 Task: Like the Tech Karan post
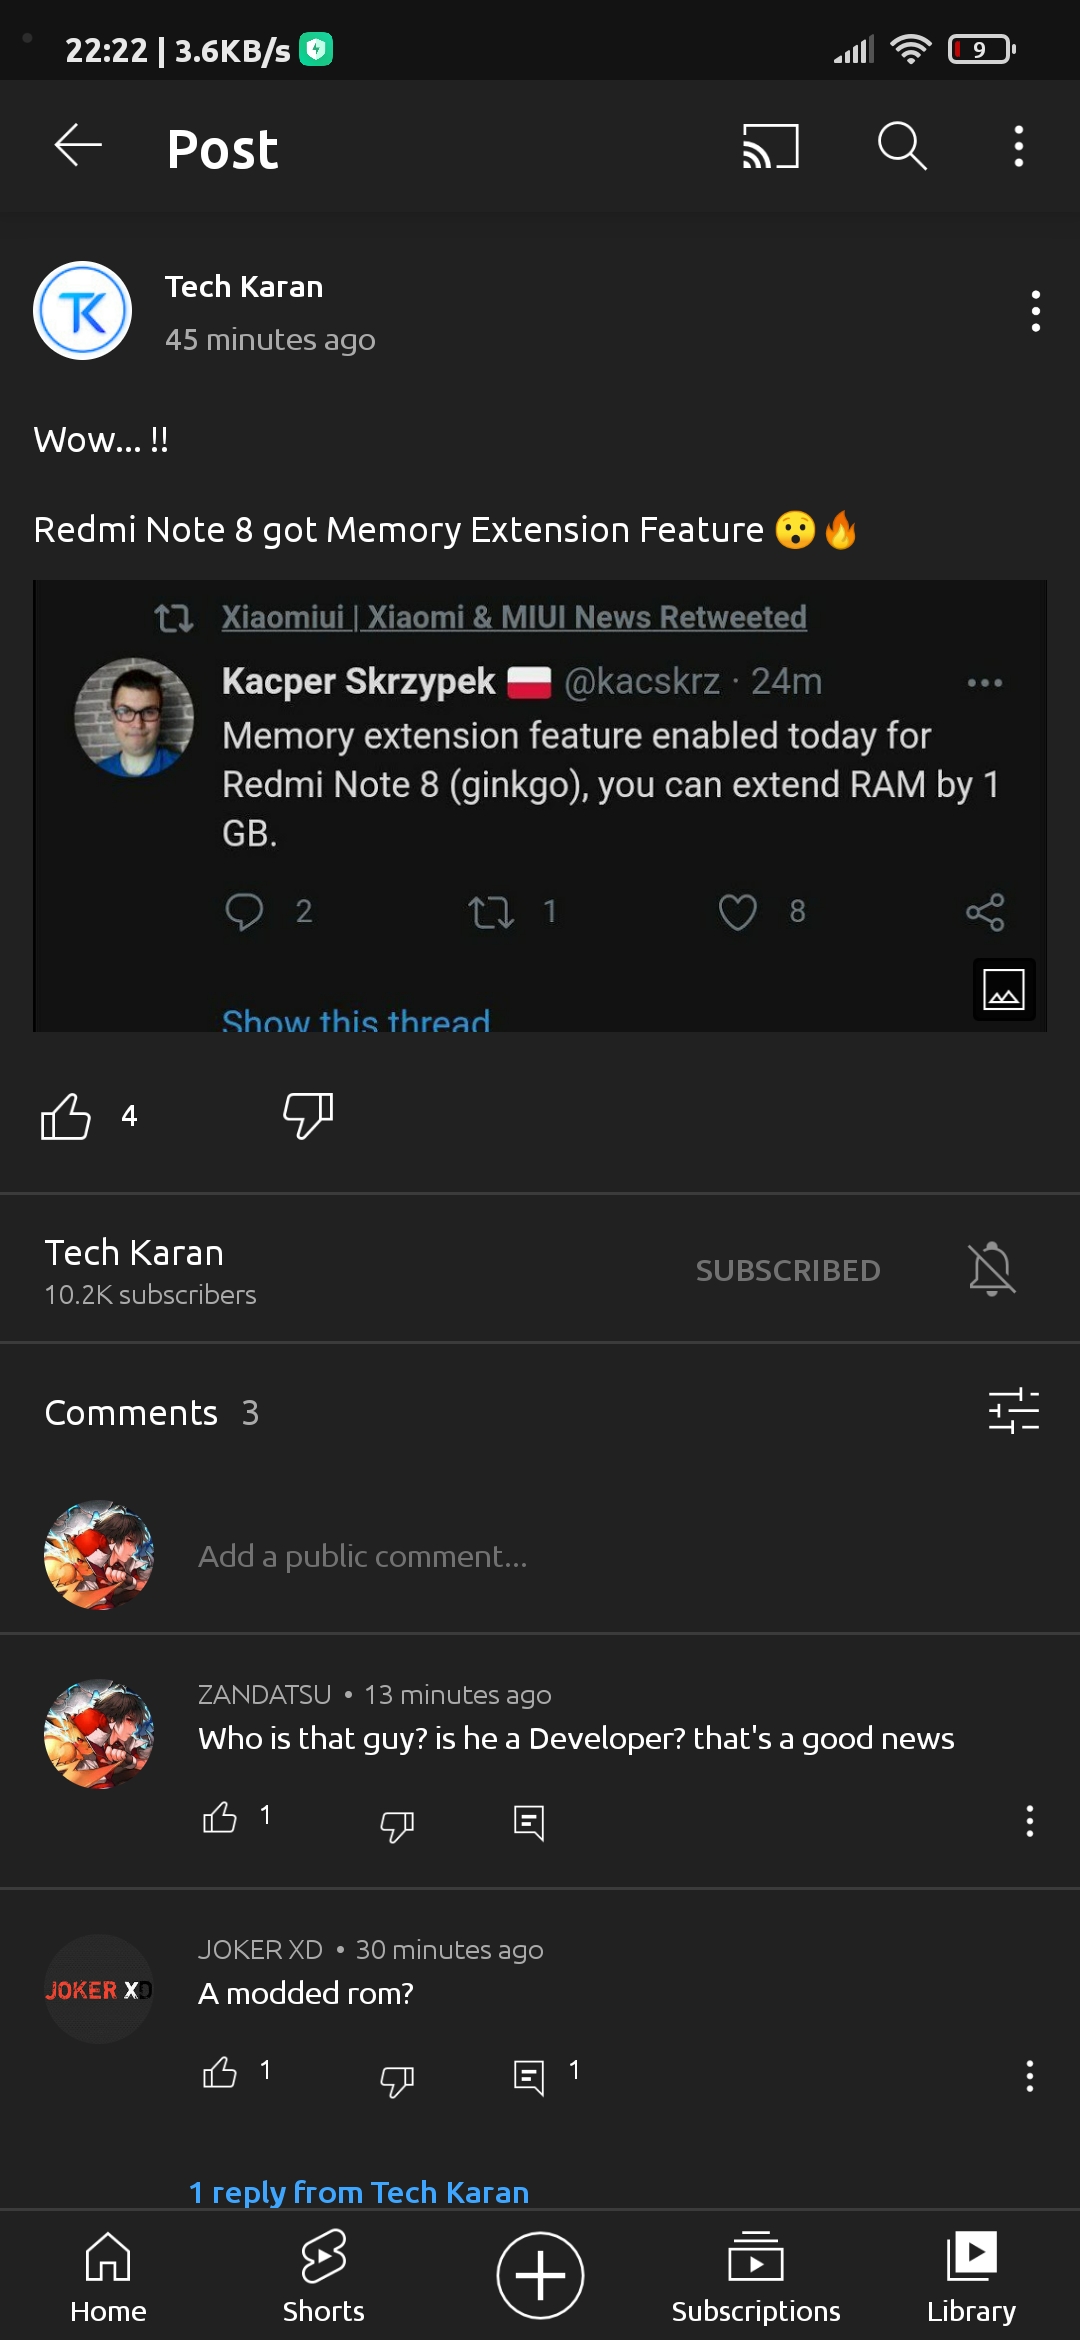[x=66, y=1116]
